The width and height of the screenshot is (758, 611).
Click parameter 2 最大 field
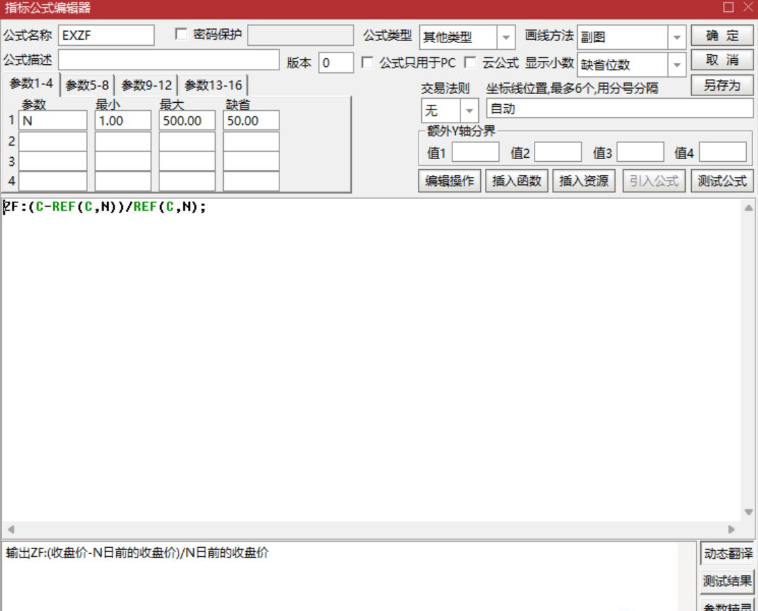pos(187,141)
